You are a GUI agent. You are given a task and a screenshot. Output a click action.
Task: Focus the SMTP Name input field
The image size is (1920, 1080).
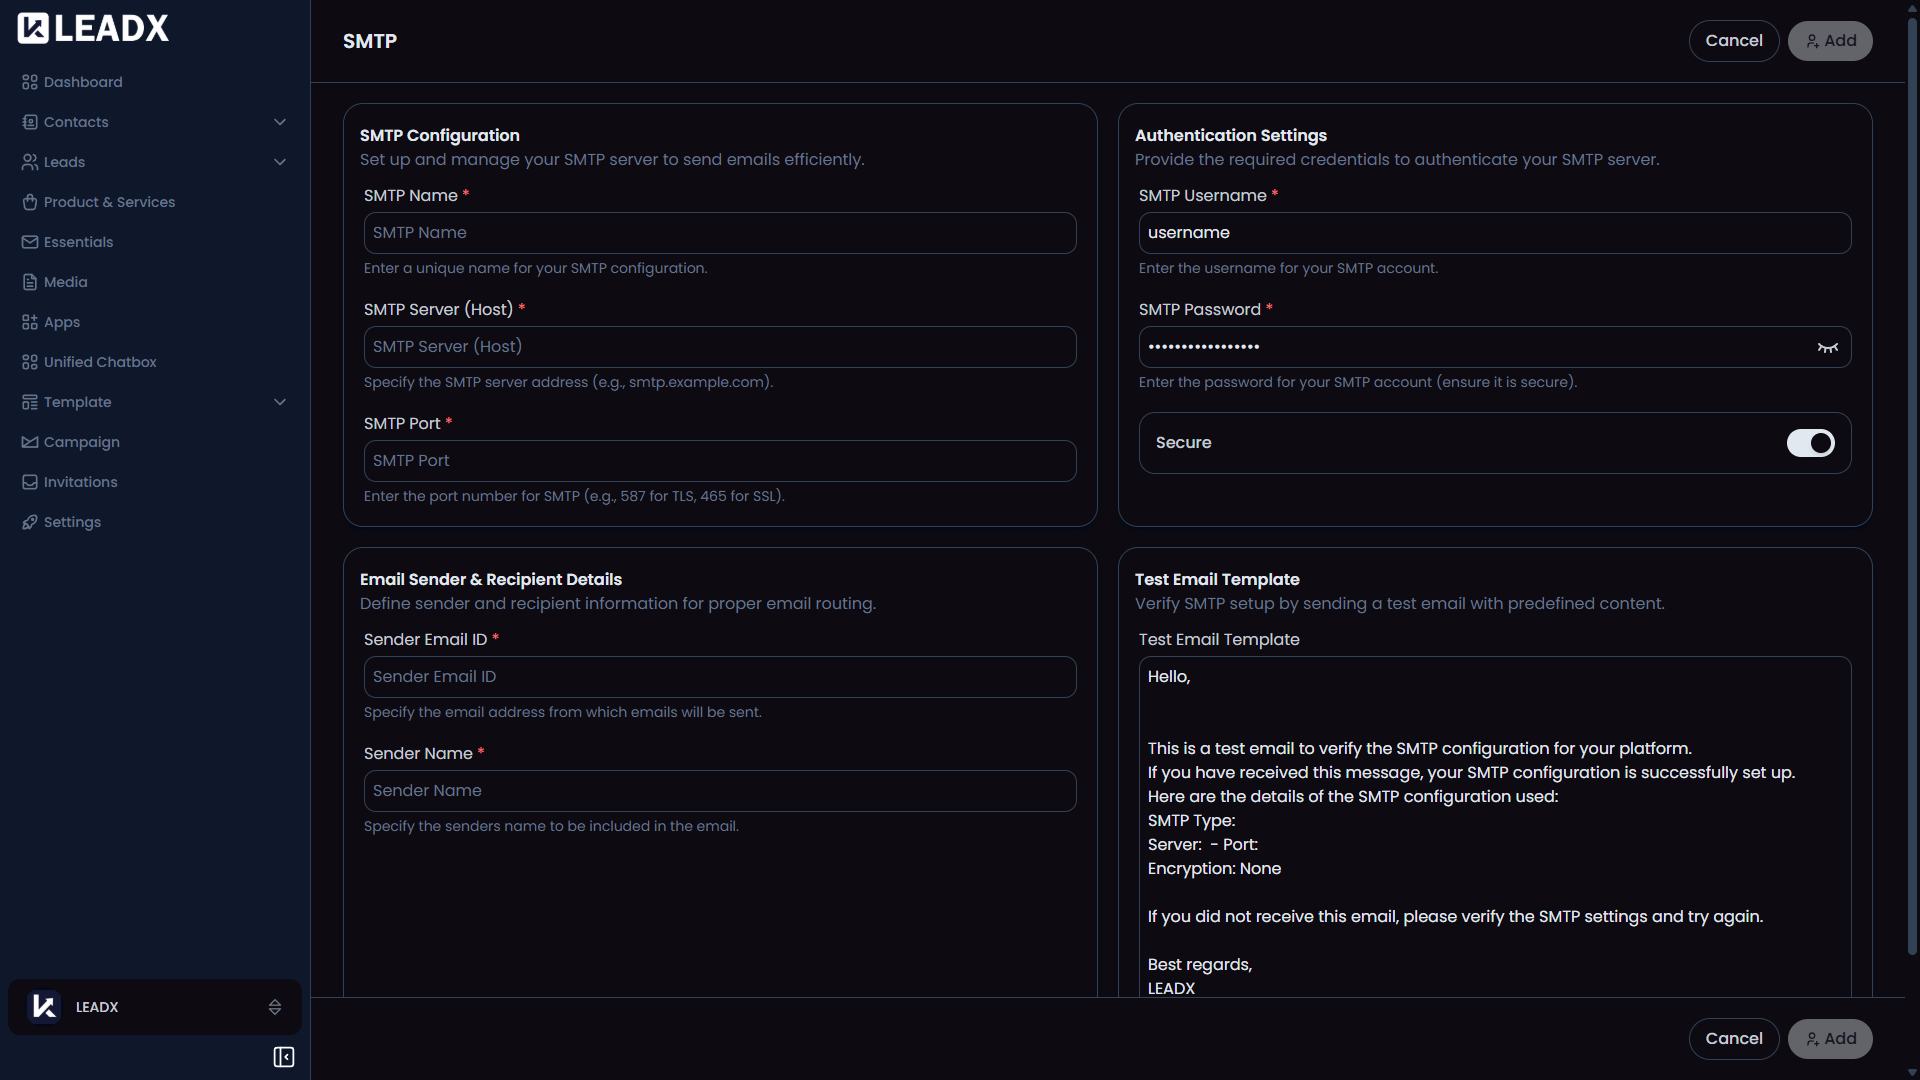pyautogui.click(x=719, y=232)
